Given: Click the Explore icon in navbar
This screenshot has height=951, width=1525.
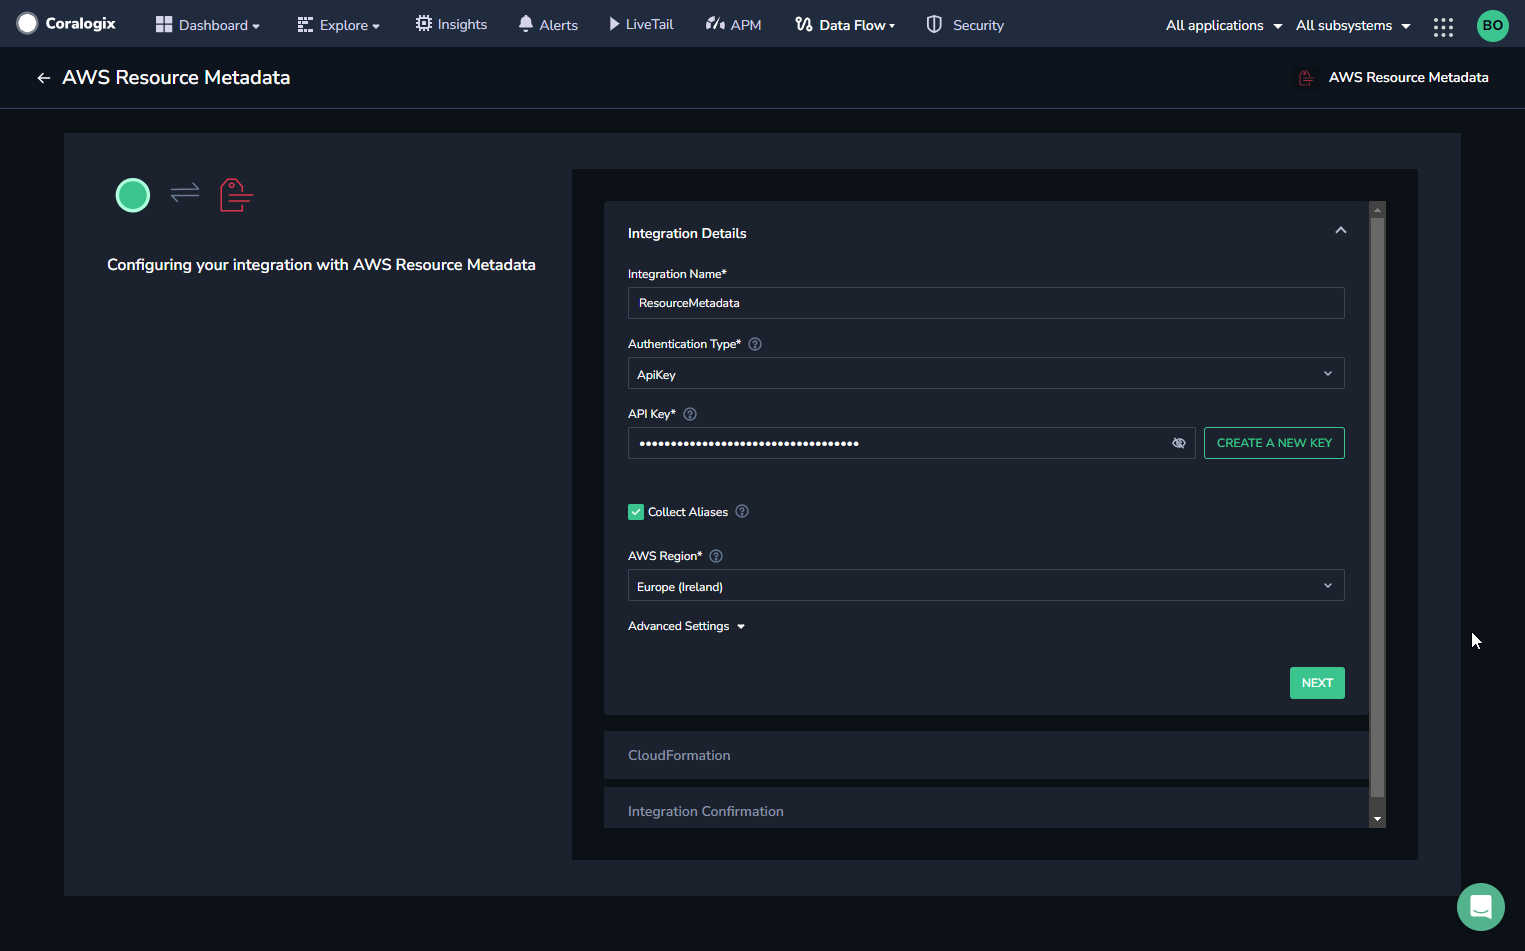Looking at the screenshot, I should (305, 24).
